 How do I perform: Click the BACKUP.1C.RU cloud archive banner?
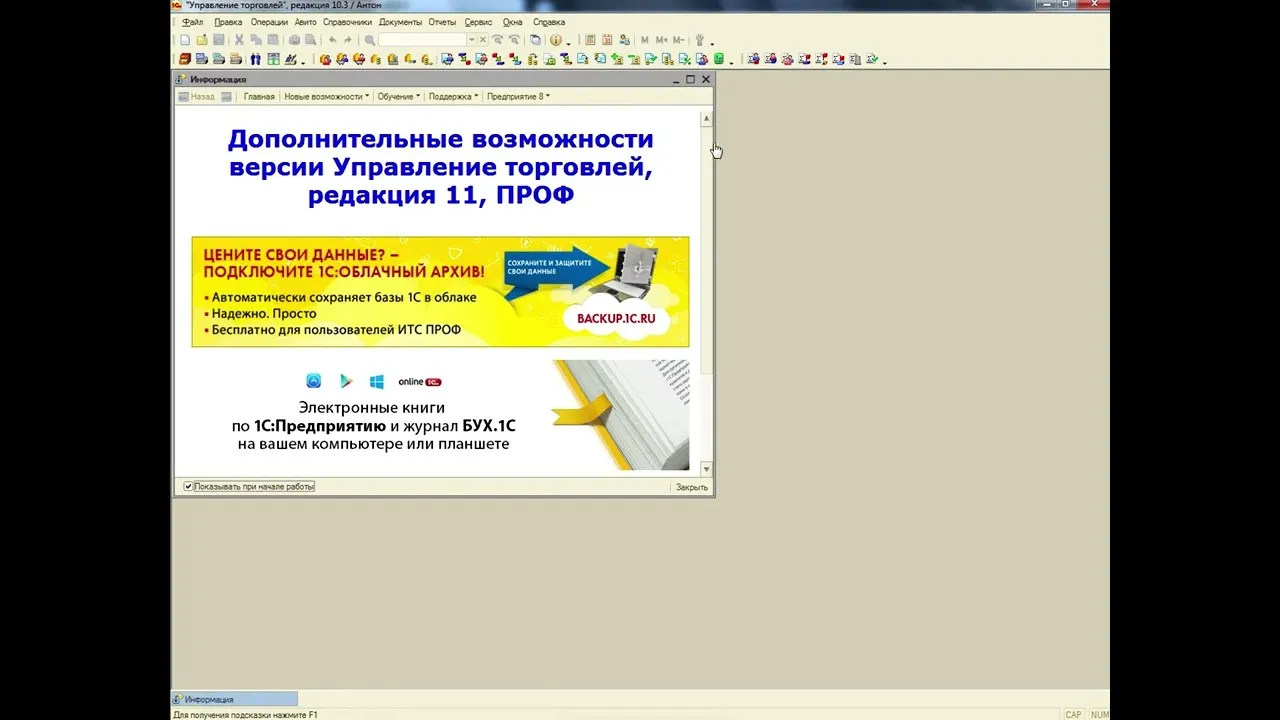pyautogui.click(x=440, y=292)
